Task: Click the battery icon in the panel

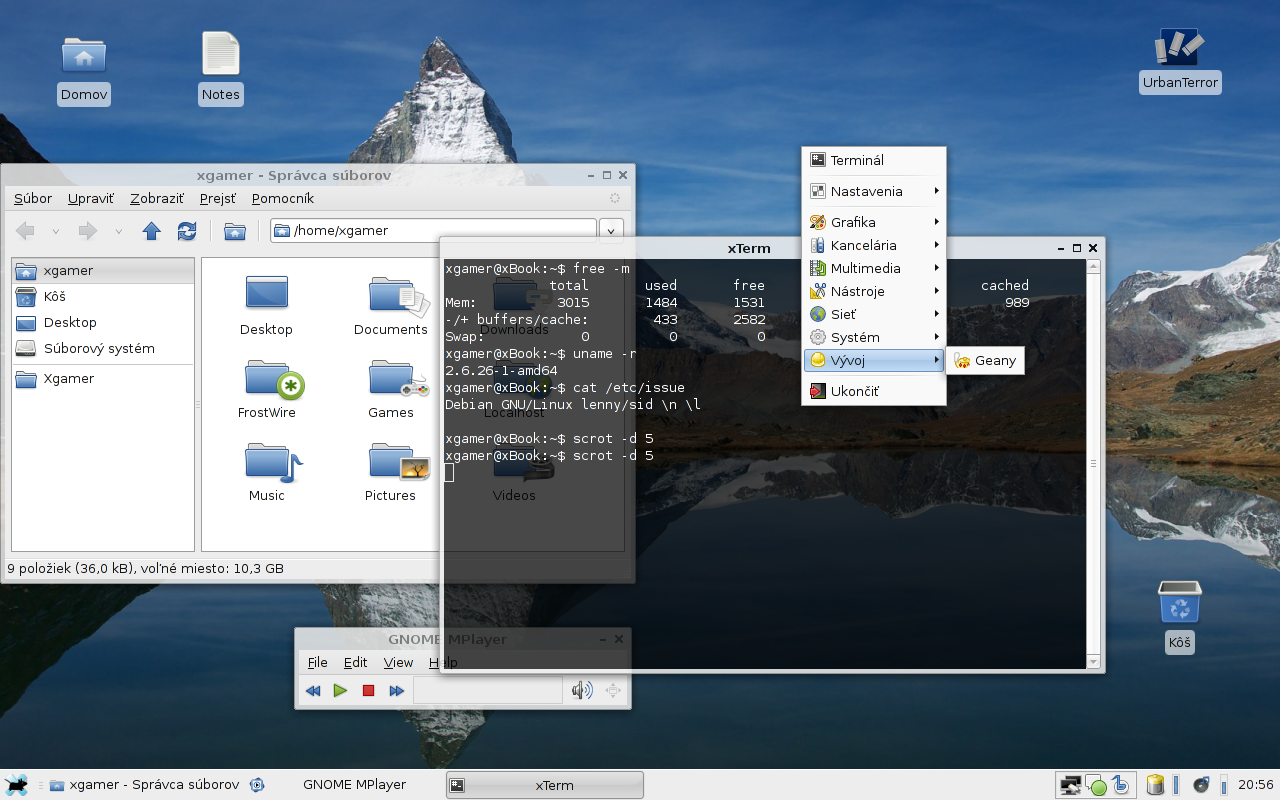Action: click(1155, 785)
